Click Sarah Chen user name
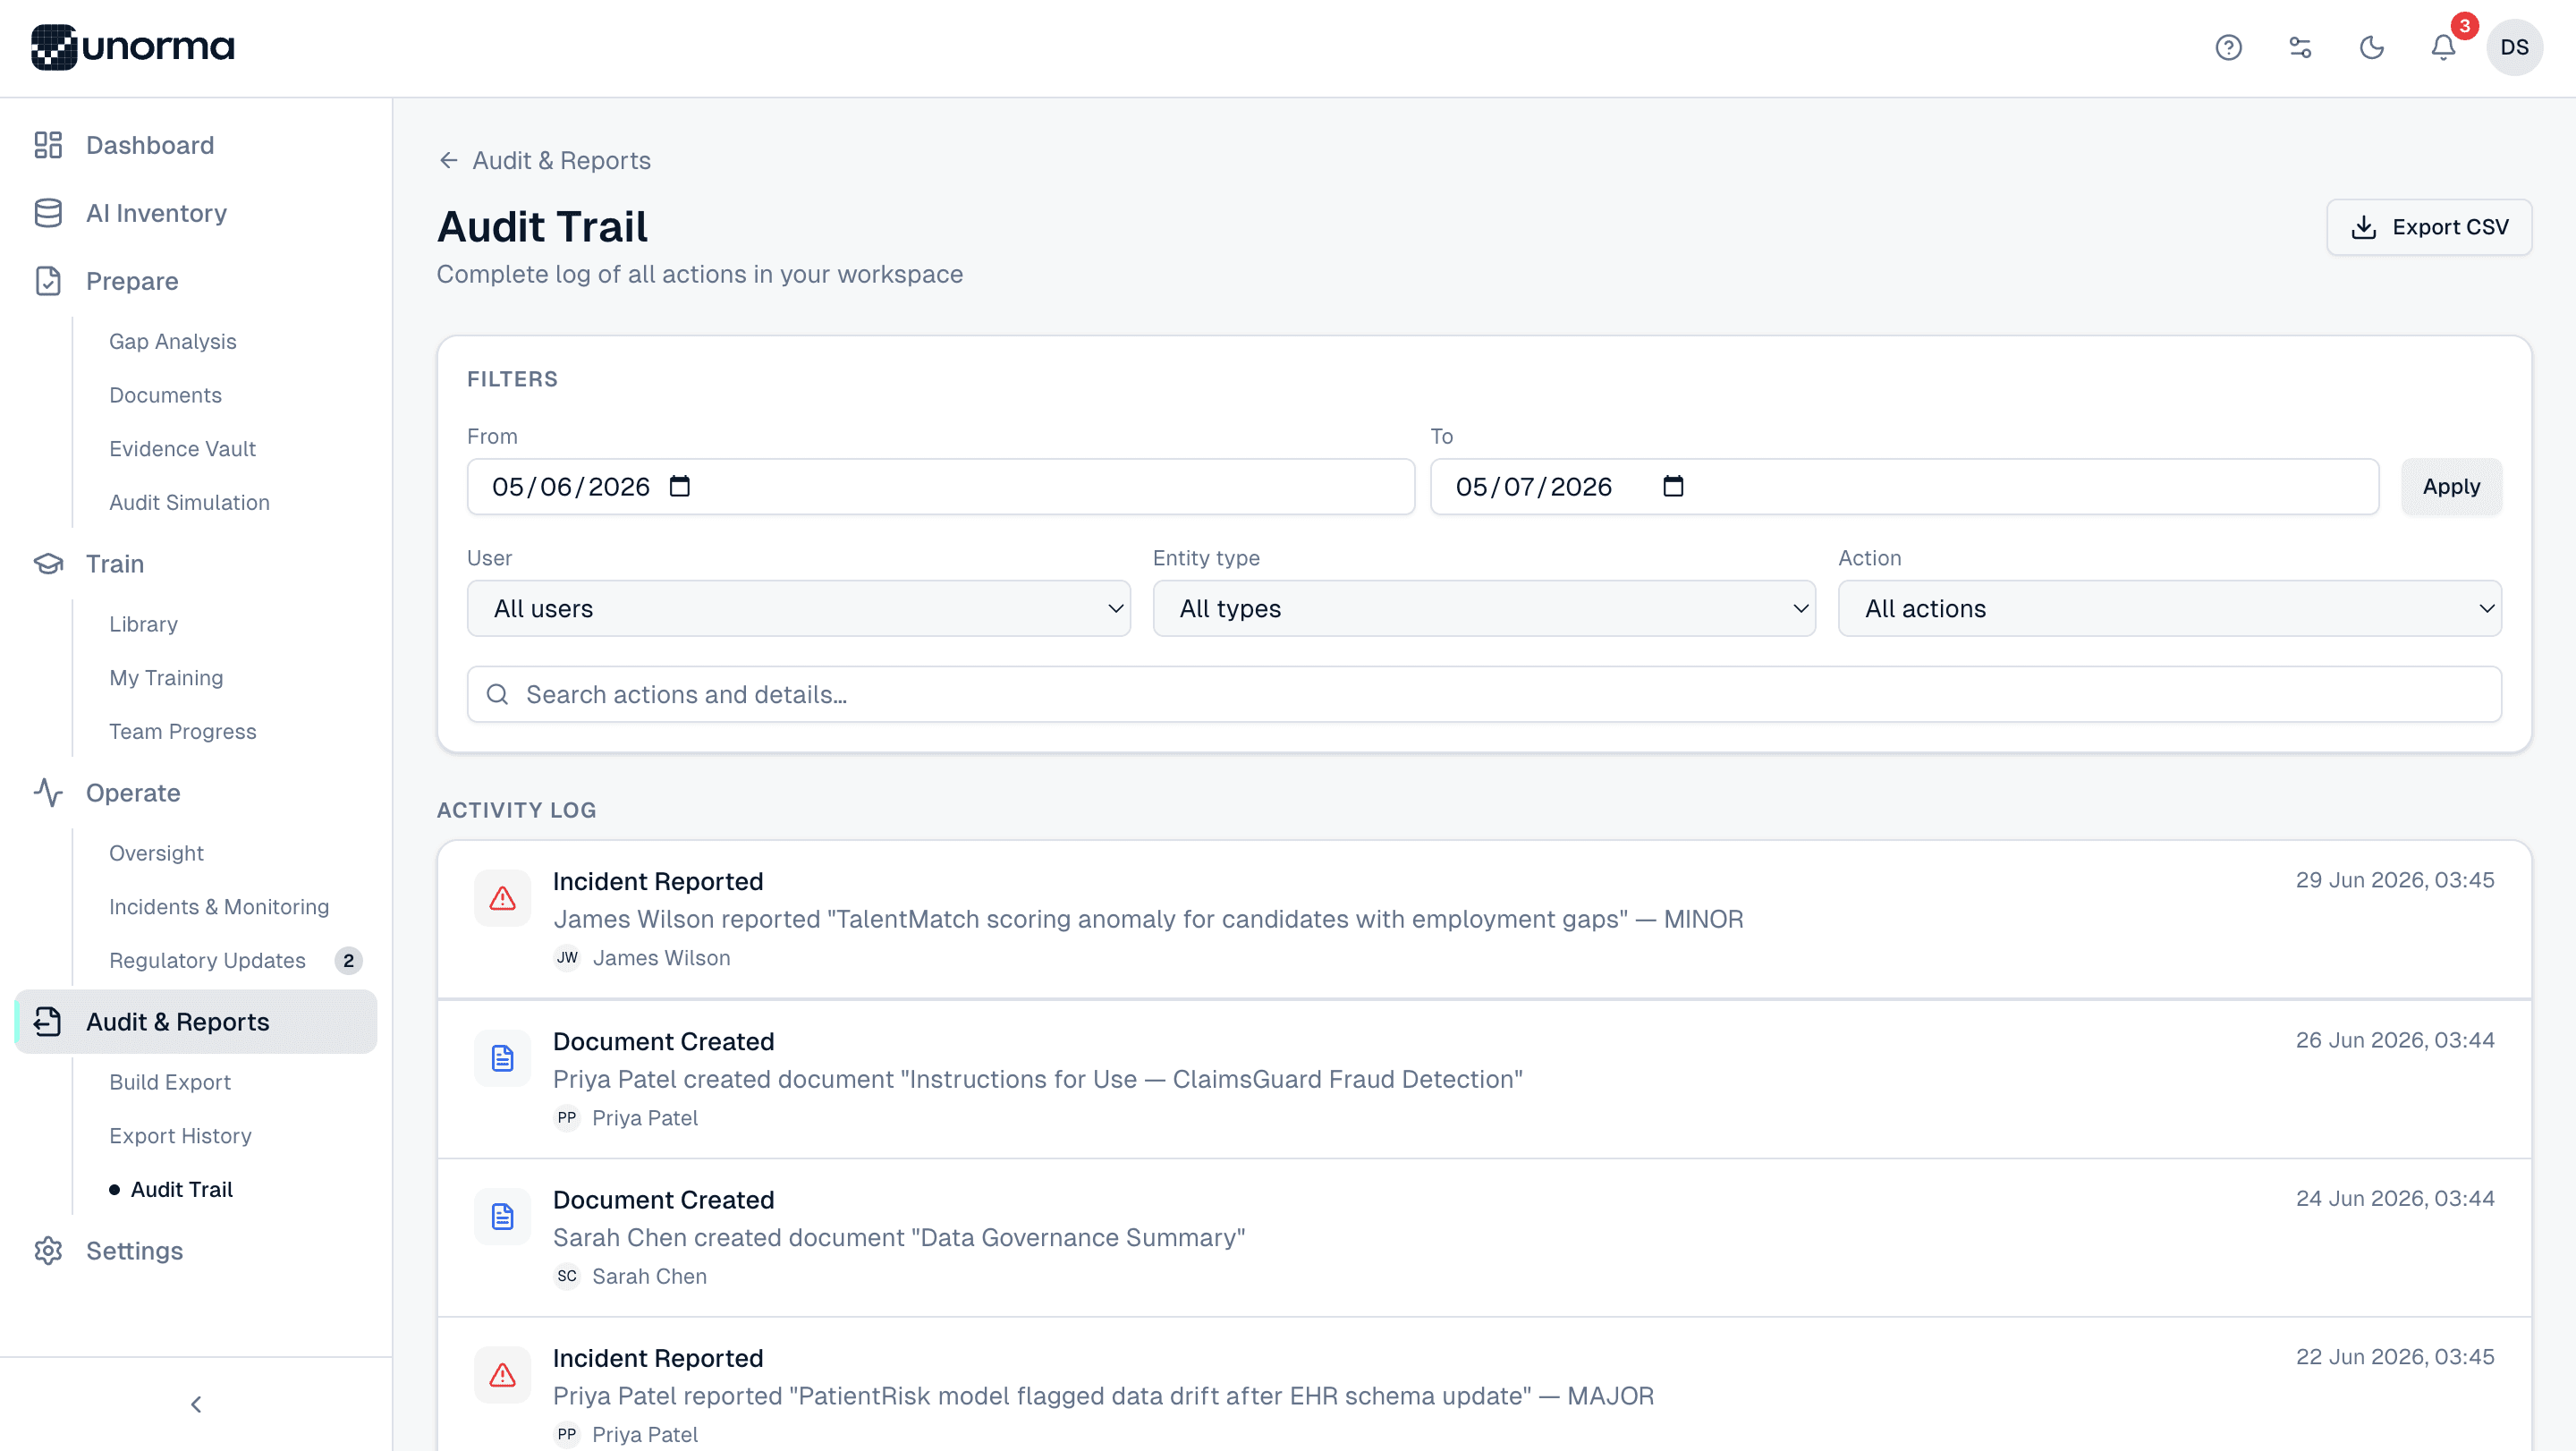 [649, 1276]
